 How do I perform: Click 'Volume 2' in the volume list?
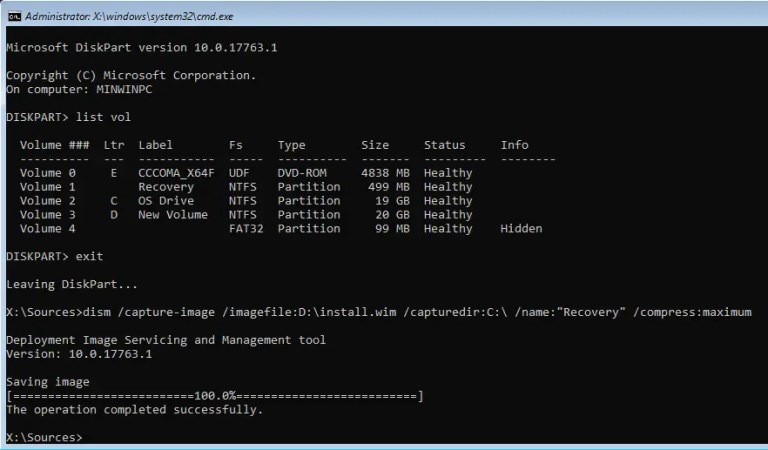(48, 201)
